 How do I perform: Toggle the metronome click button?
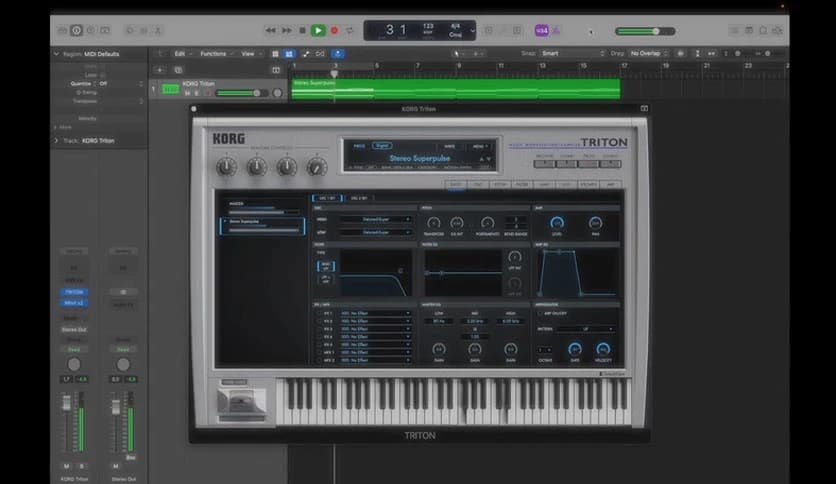point(556,30)
